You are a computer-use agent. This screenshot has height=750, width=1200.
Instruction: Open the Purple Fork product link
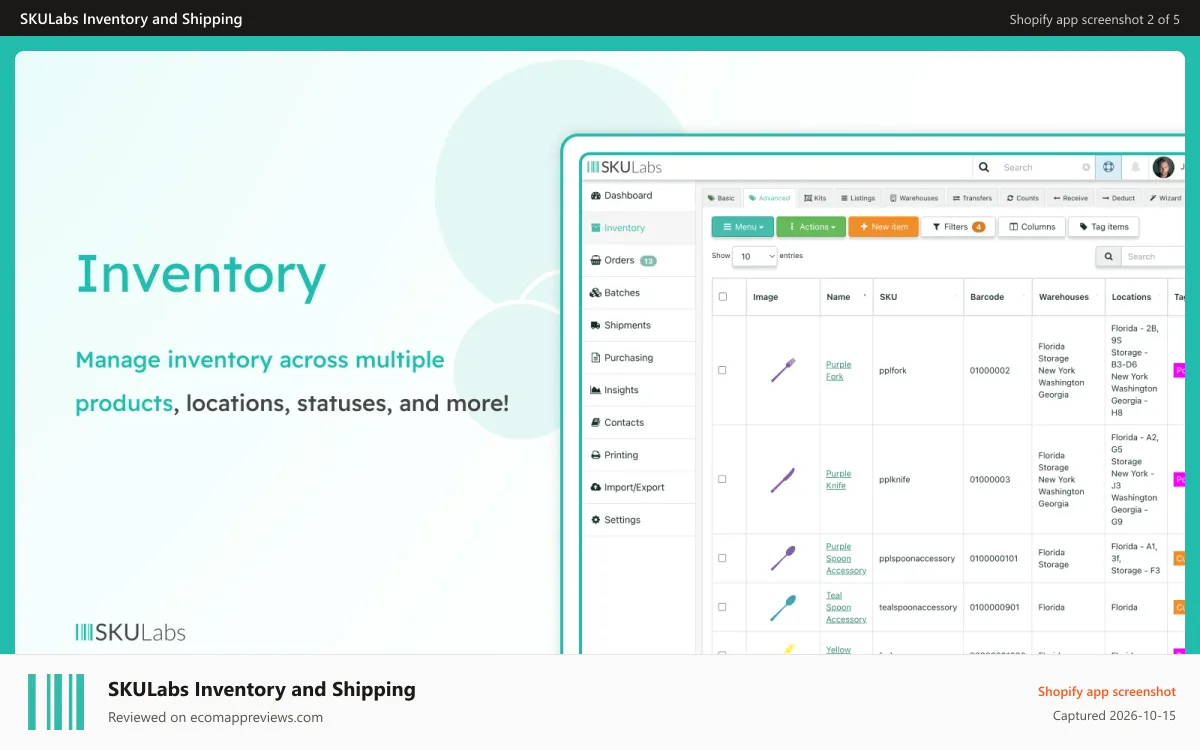pyautogui.click(x=838, y=370)
